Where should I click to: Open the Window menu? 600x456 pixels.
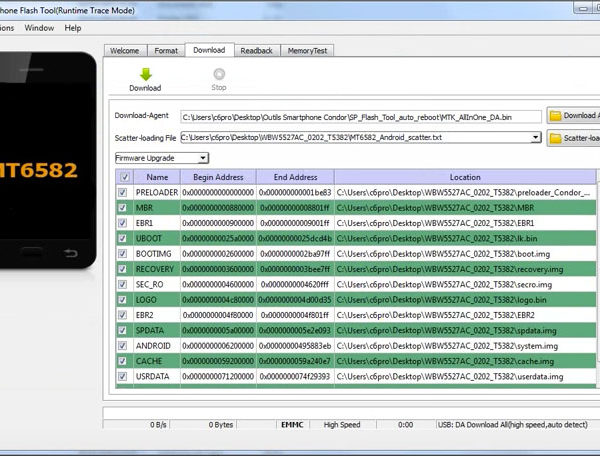39,28
